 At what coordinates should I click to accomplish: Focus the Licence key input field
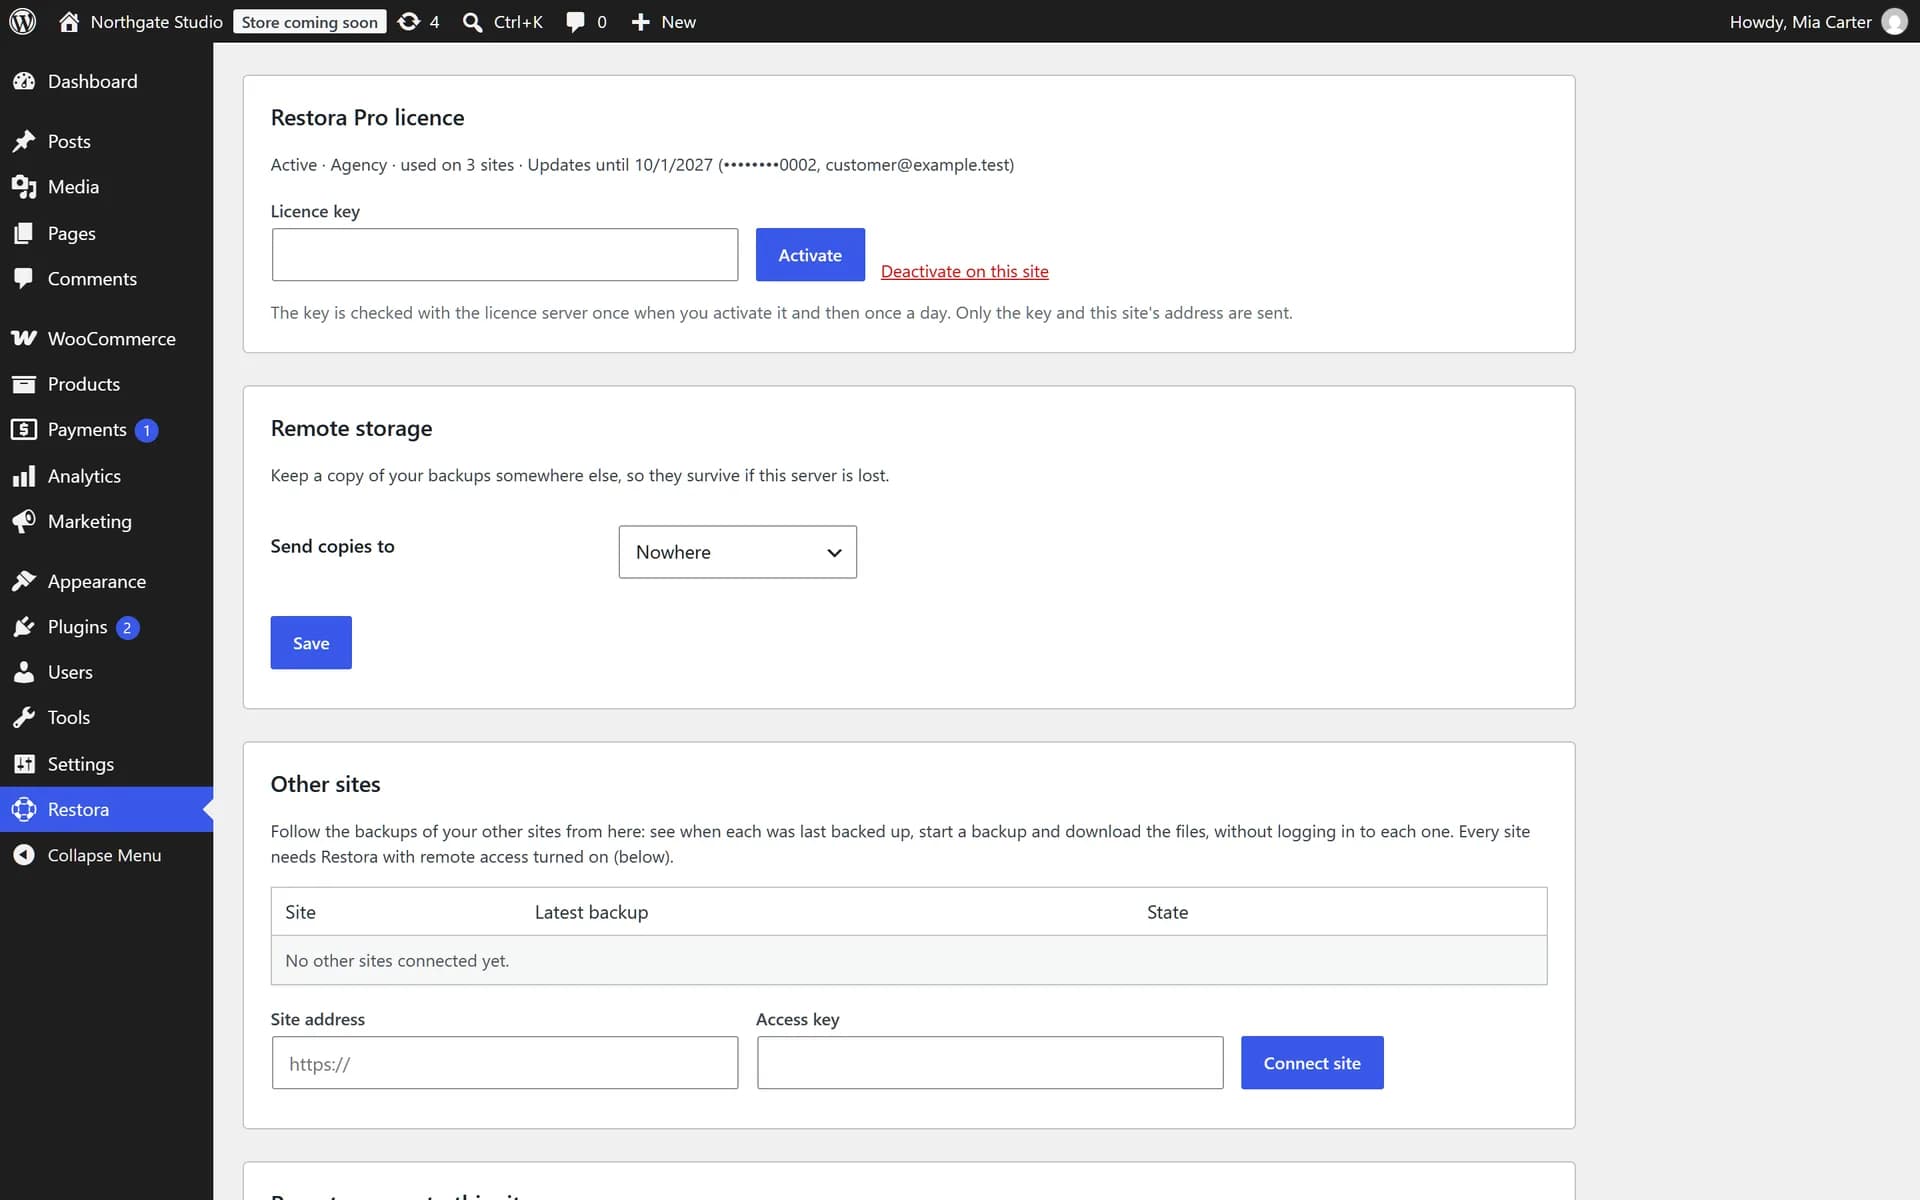coord(505,255)
